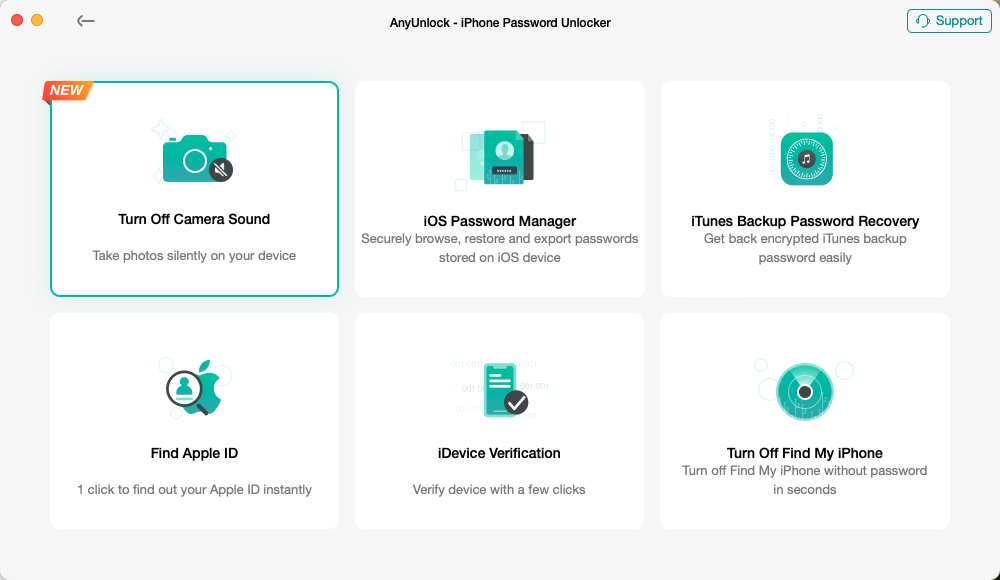The width and height of the screenshot is (1000, 580).
Task: Click 'Securely browse, restore and export passwords' text
Action: (x=499, y=239)
